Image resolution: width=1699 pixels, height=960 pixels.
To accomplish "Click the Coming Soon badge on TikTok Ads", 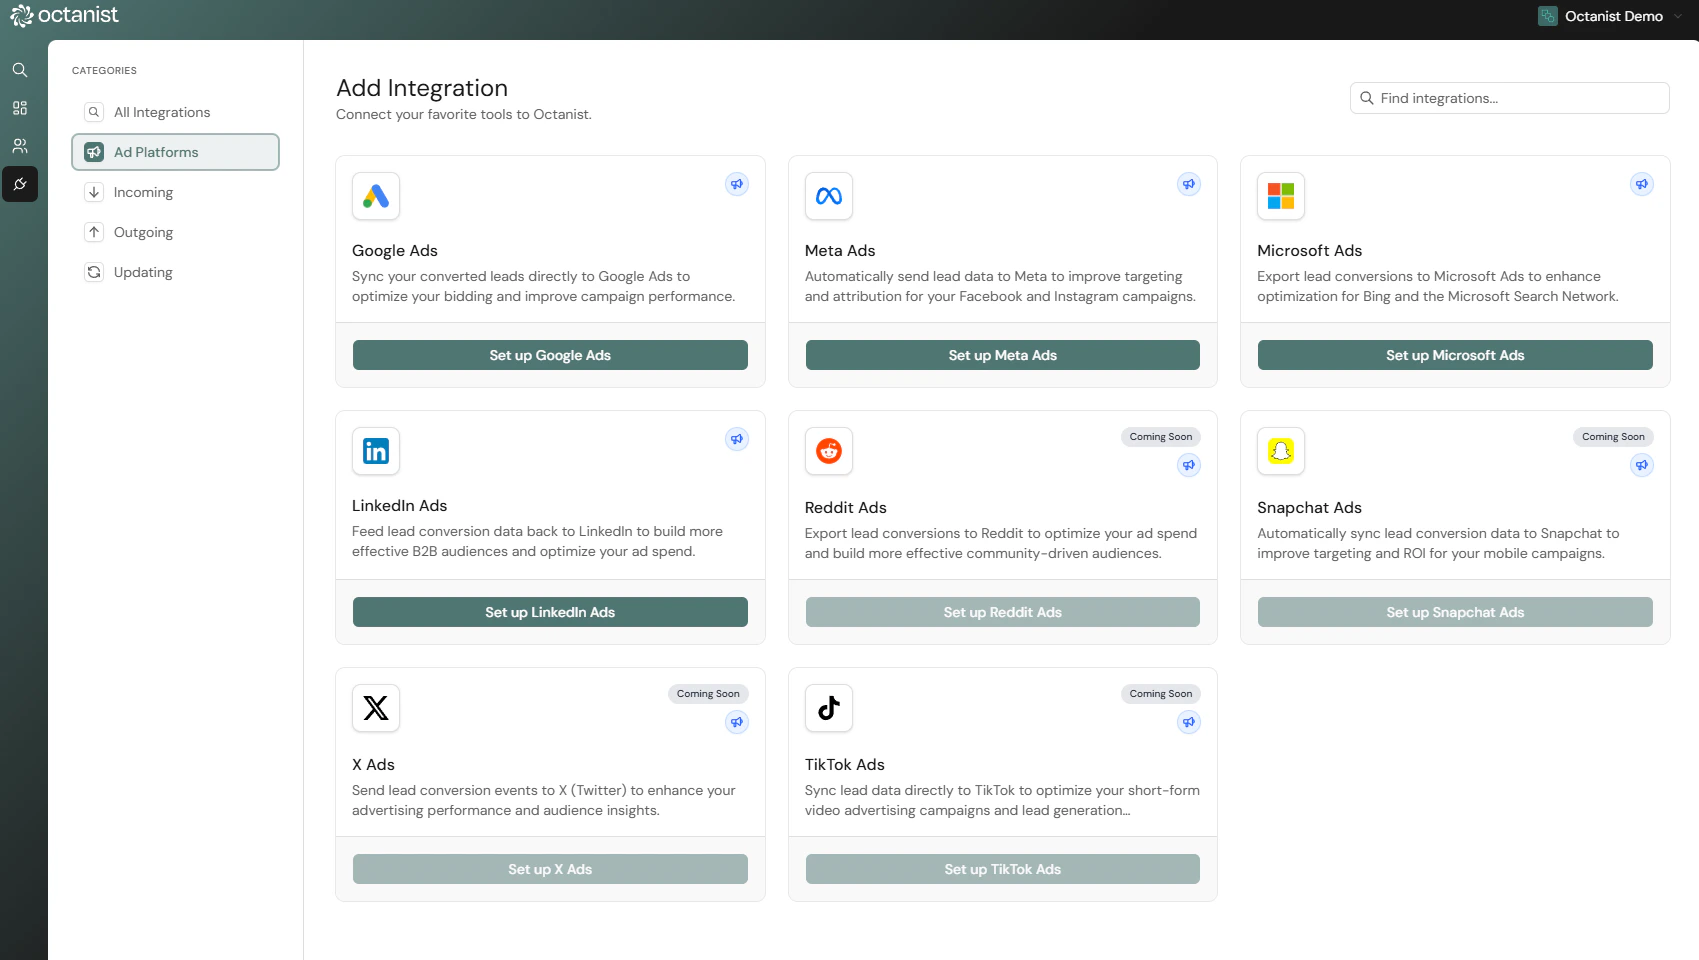I will (x=1161, y=694).
